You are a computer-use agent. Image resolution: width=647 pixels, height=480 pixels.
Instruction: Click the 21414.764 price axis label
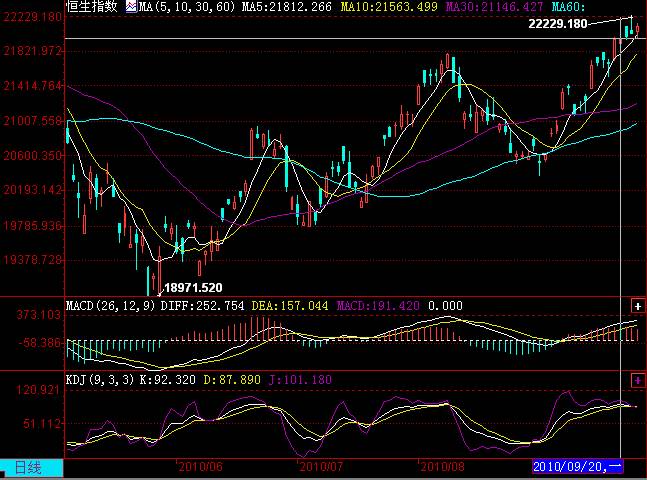point(33,86)
